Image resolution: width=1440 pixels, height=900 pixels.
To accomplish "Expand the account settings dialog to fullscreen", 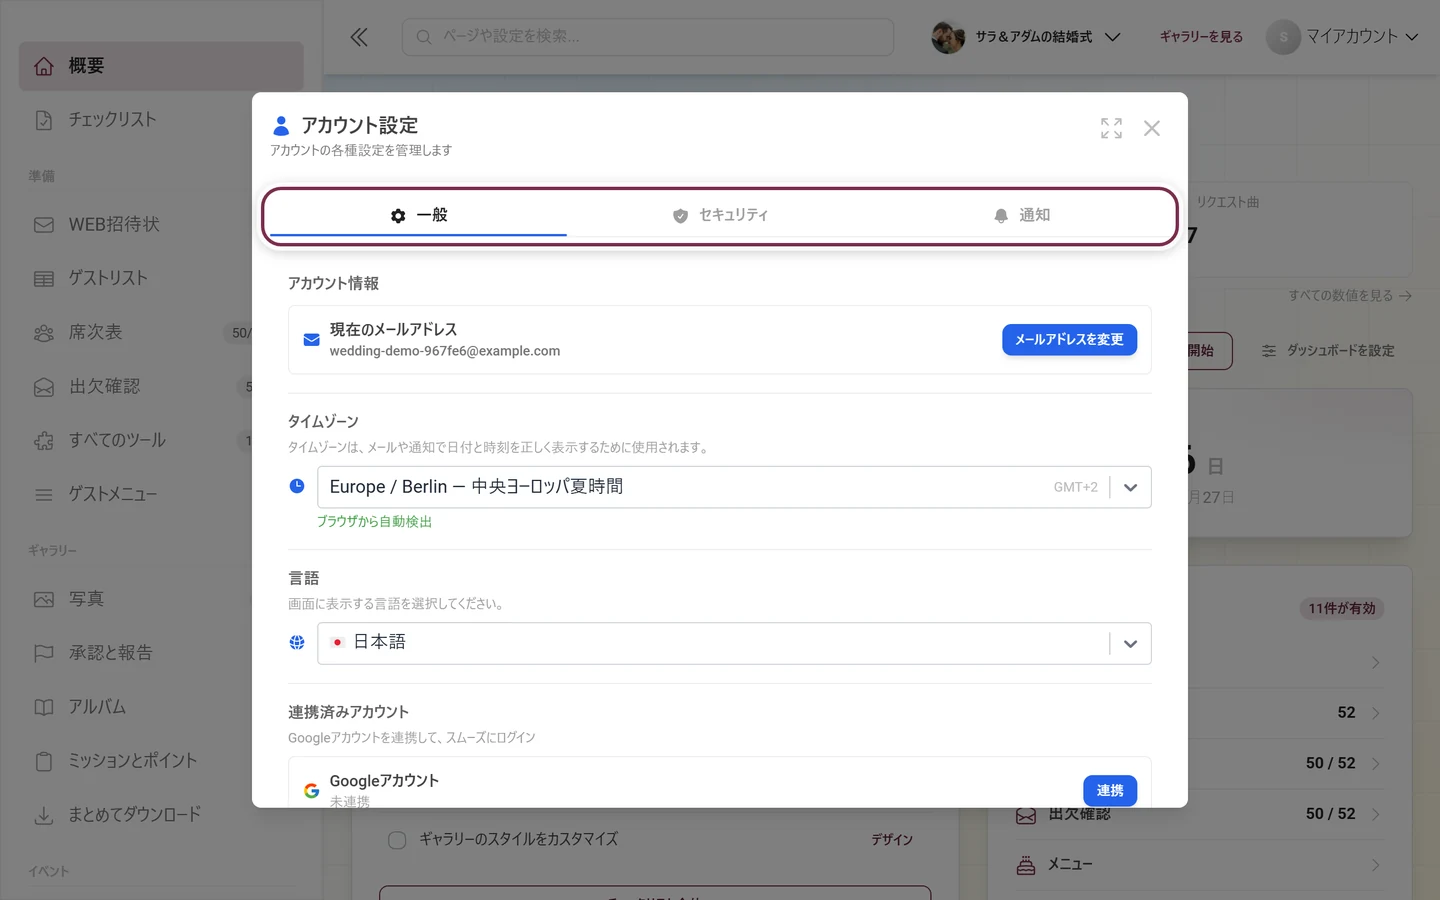I will click(1111, 128).
